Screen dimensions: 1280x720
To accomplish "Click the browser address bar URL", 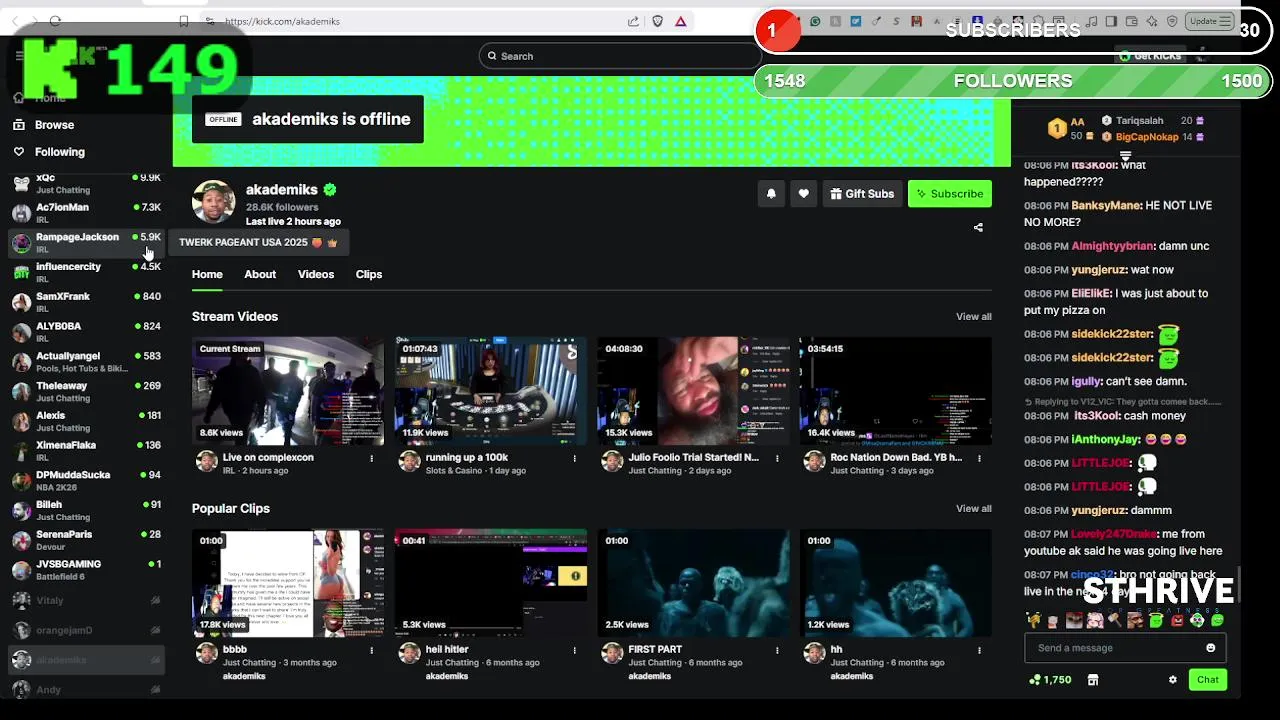I will [282, 21].
